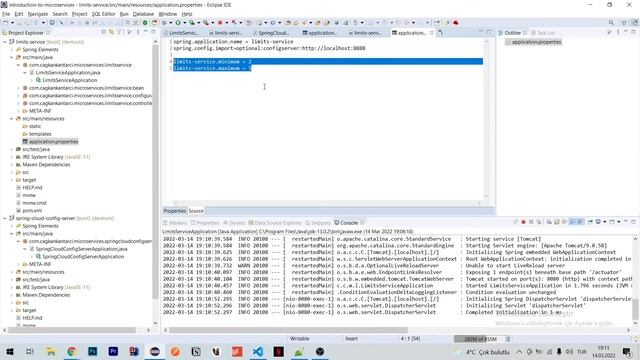Click the red stop square in main toolbar
The image size is (640, 360).
(x=220, y=23)
